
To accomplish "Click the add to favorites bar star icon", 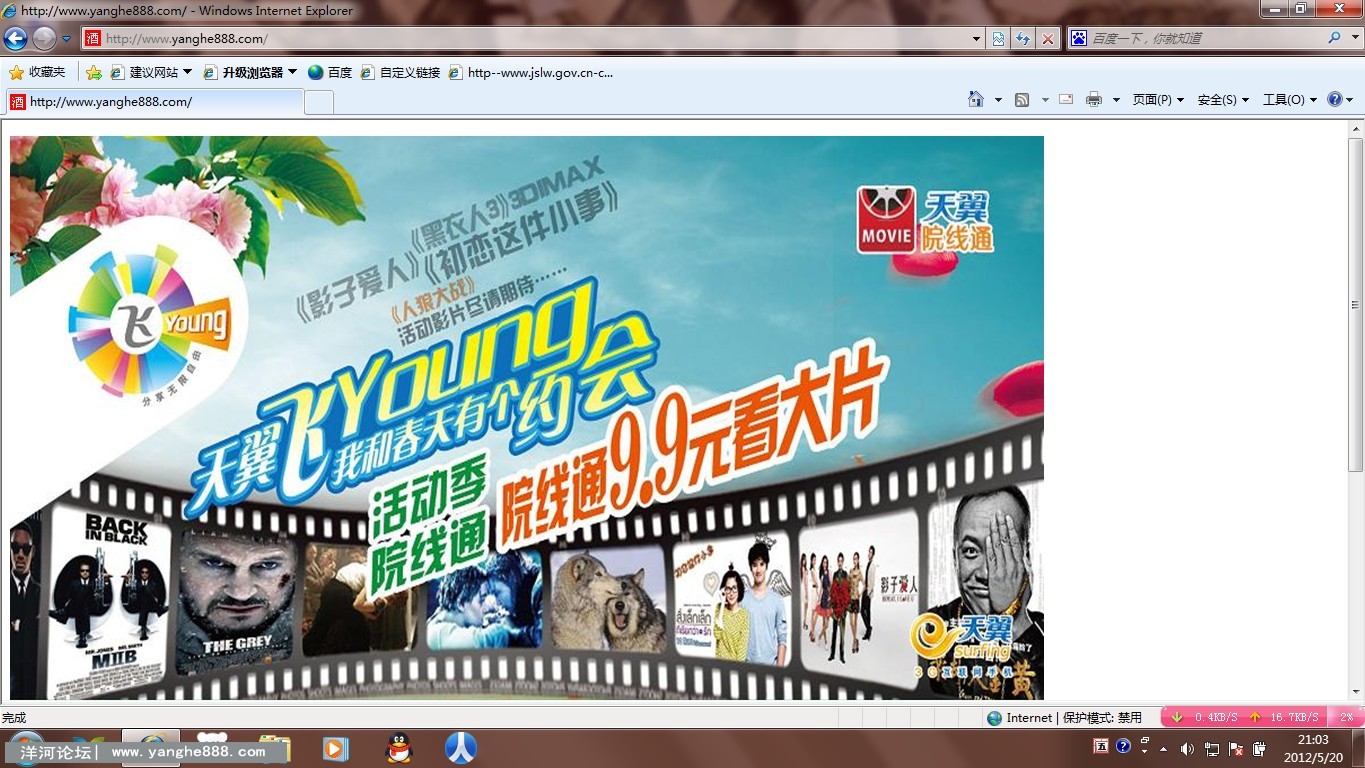I will [x=94, y=72].
